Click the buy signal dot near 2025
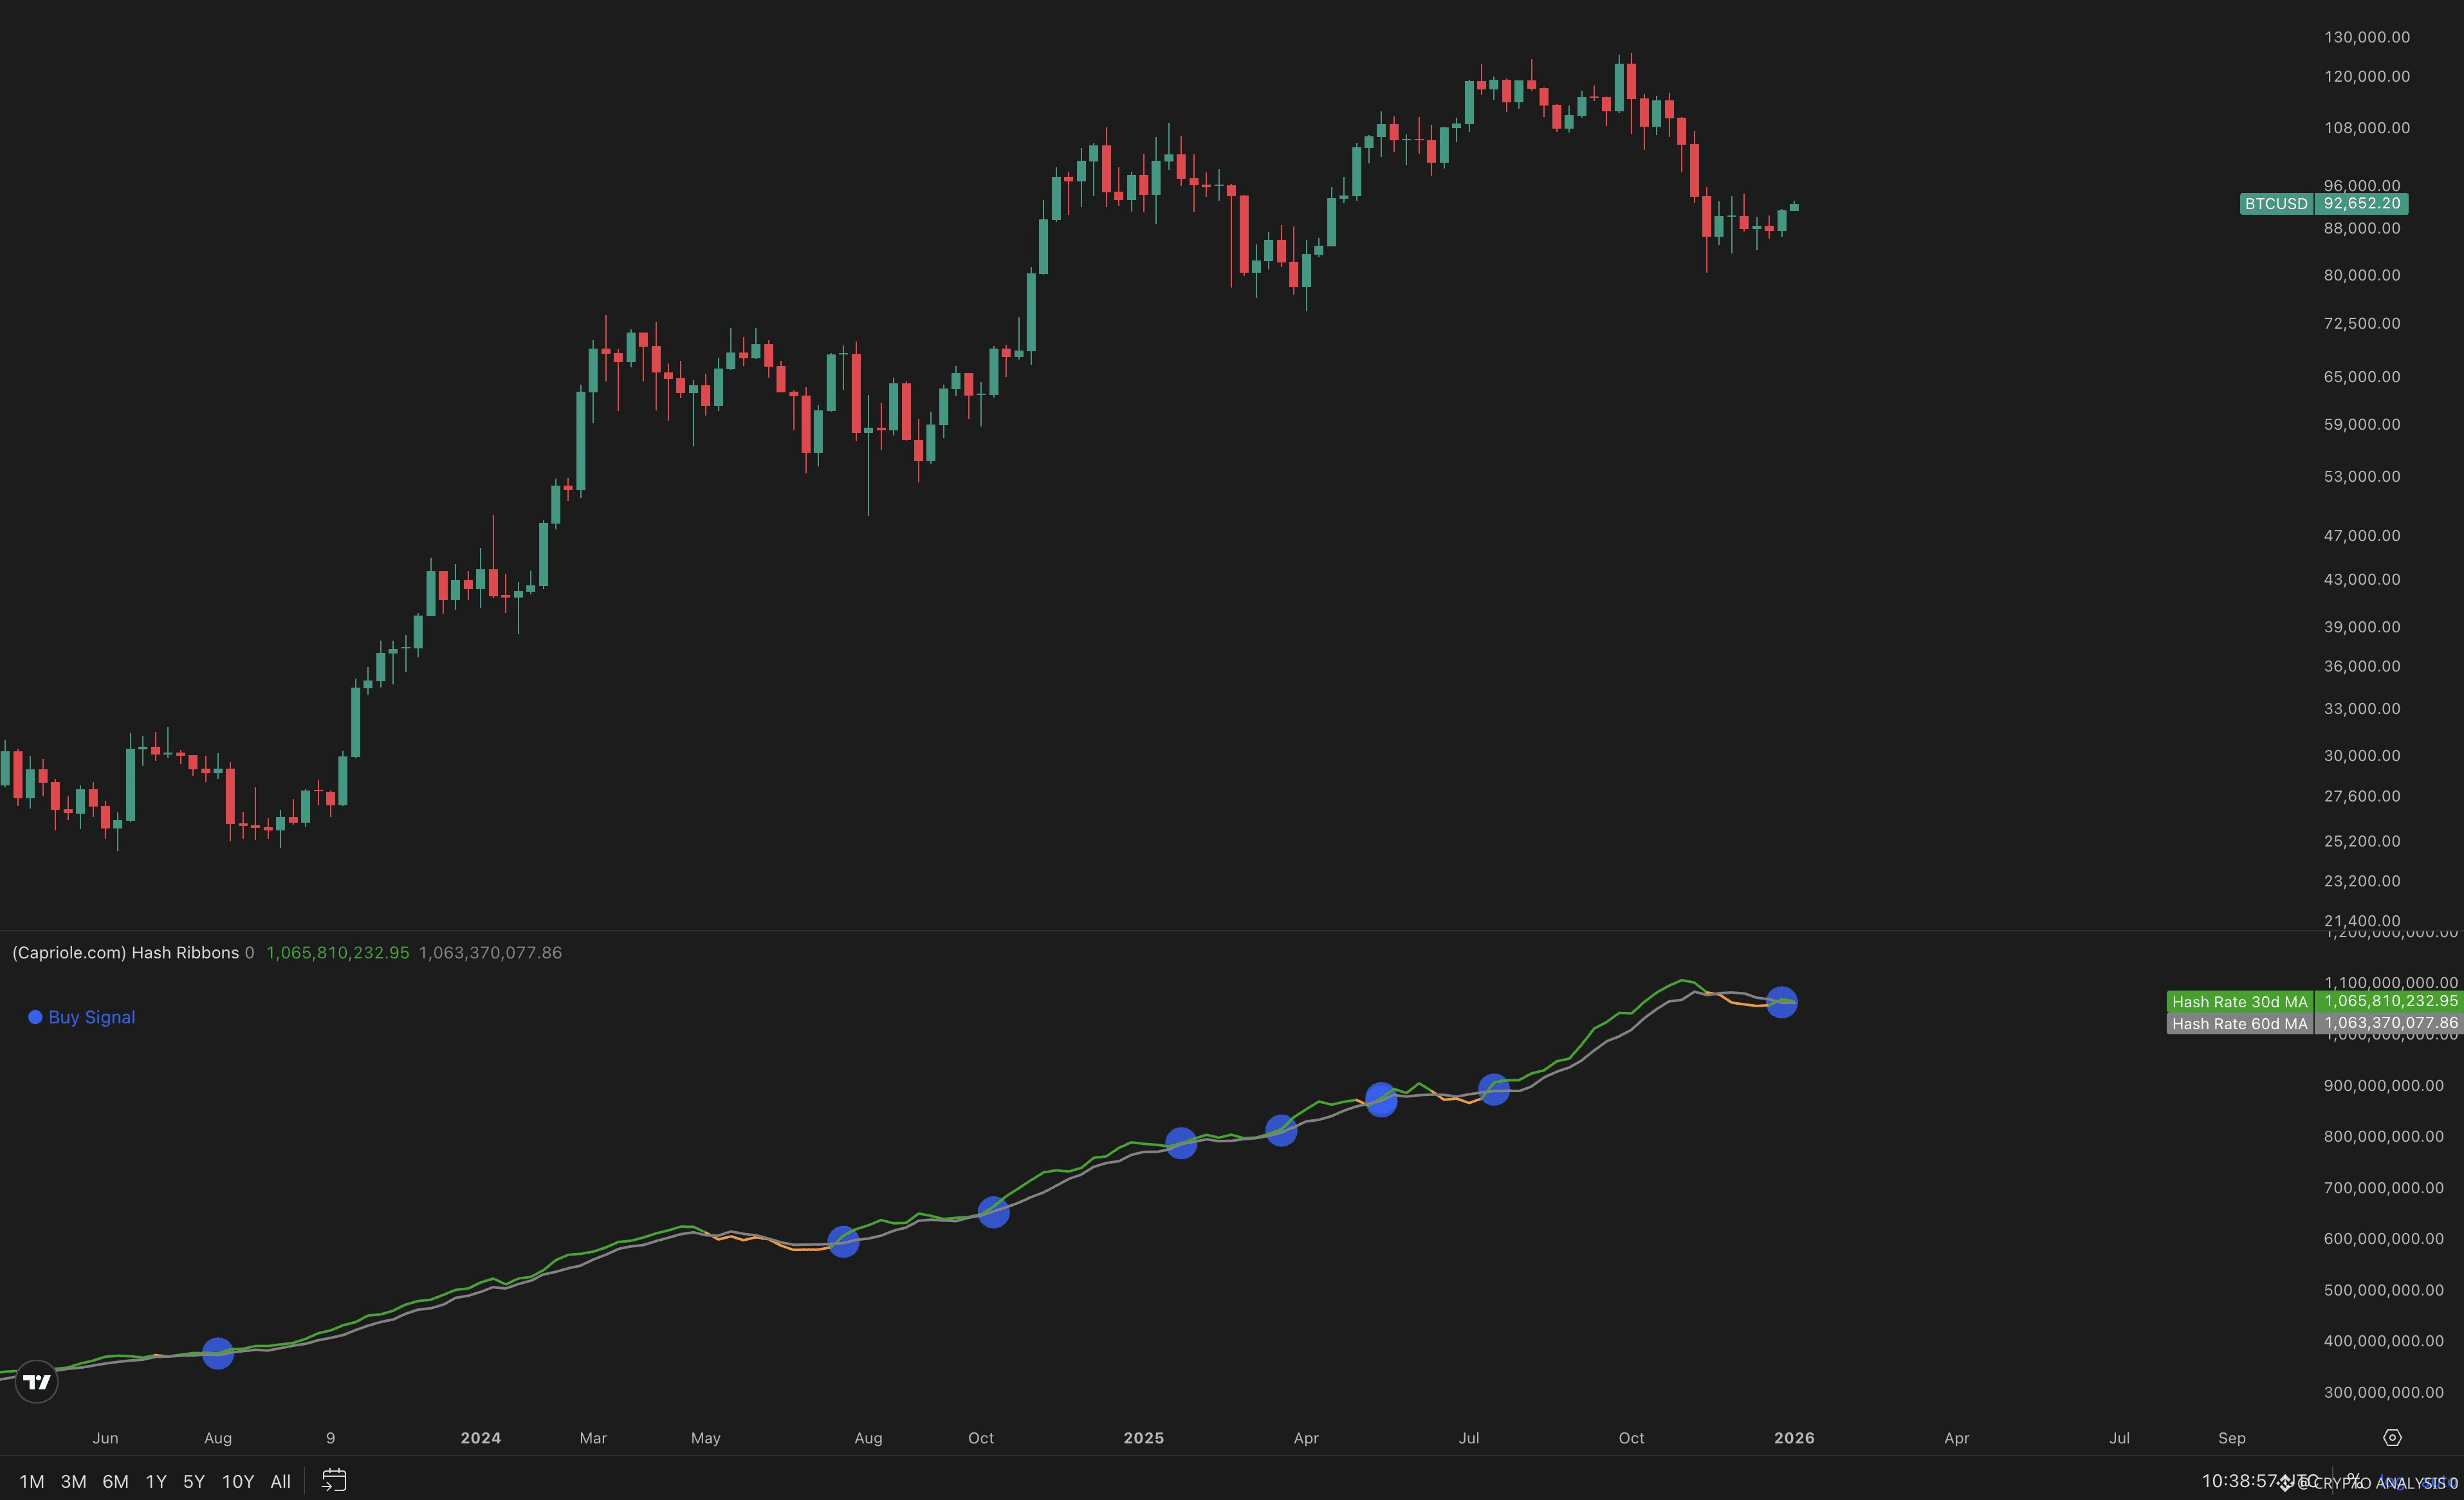 [x=1181, y=1143]
